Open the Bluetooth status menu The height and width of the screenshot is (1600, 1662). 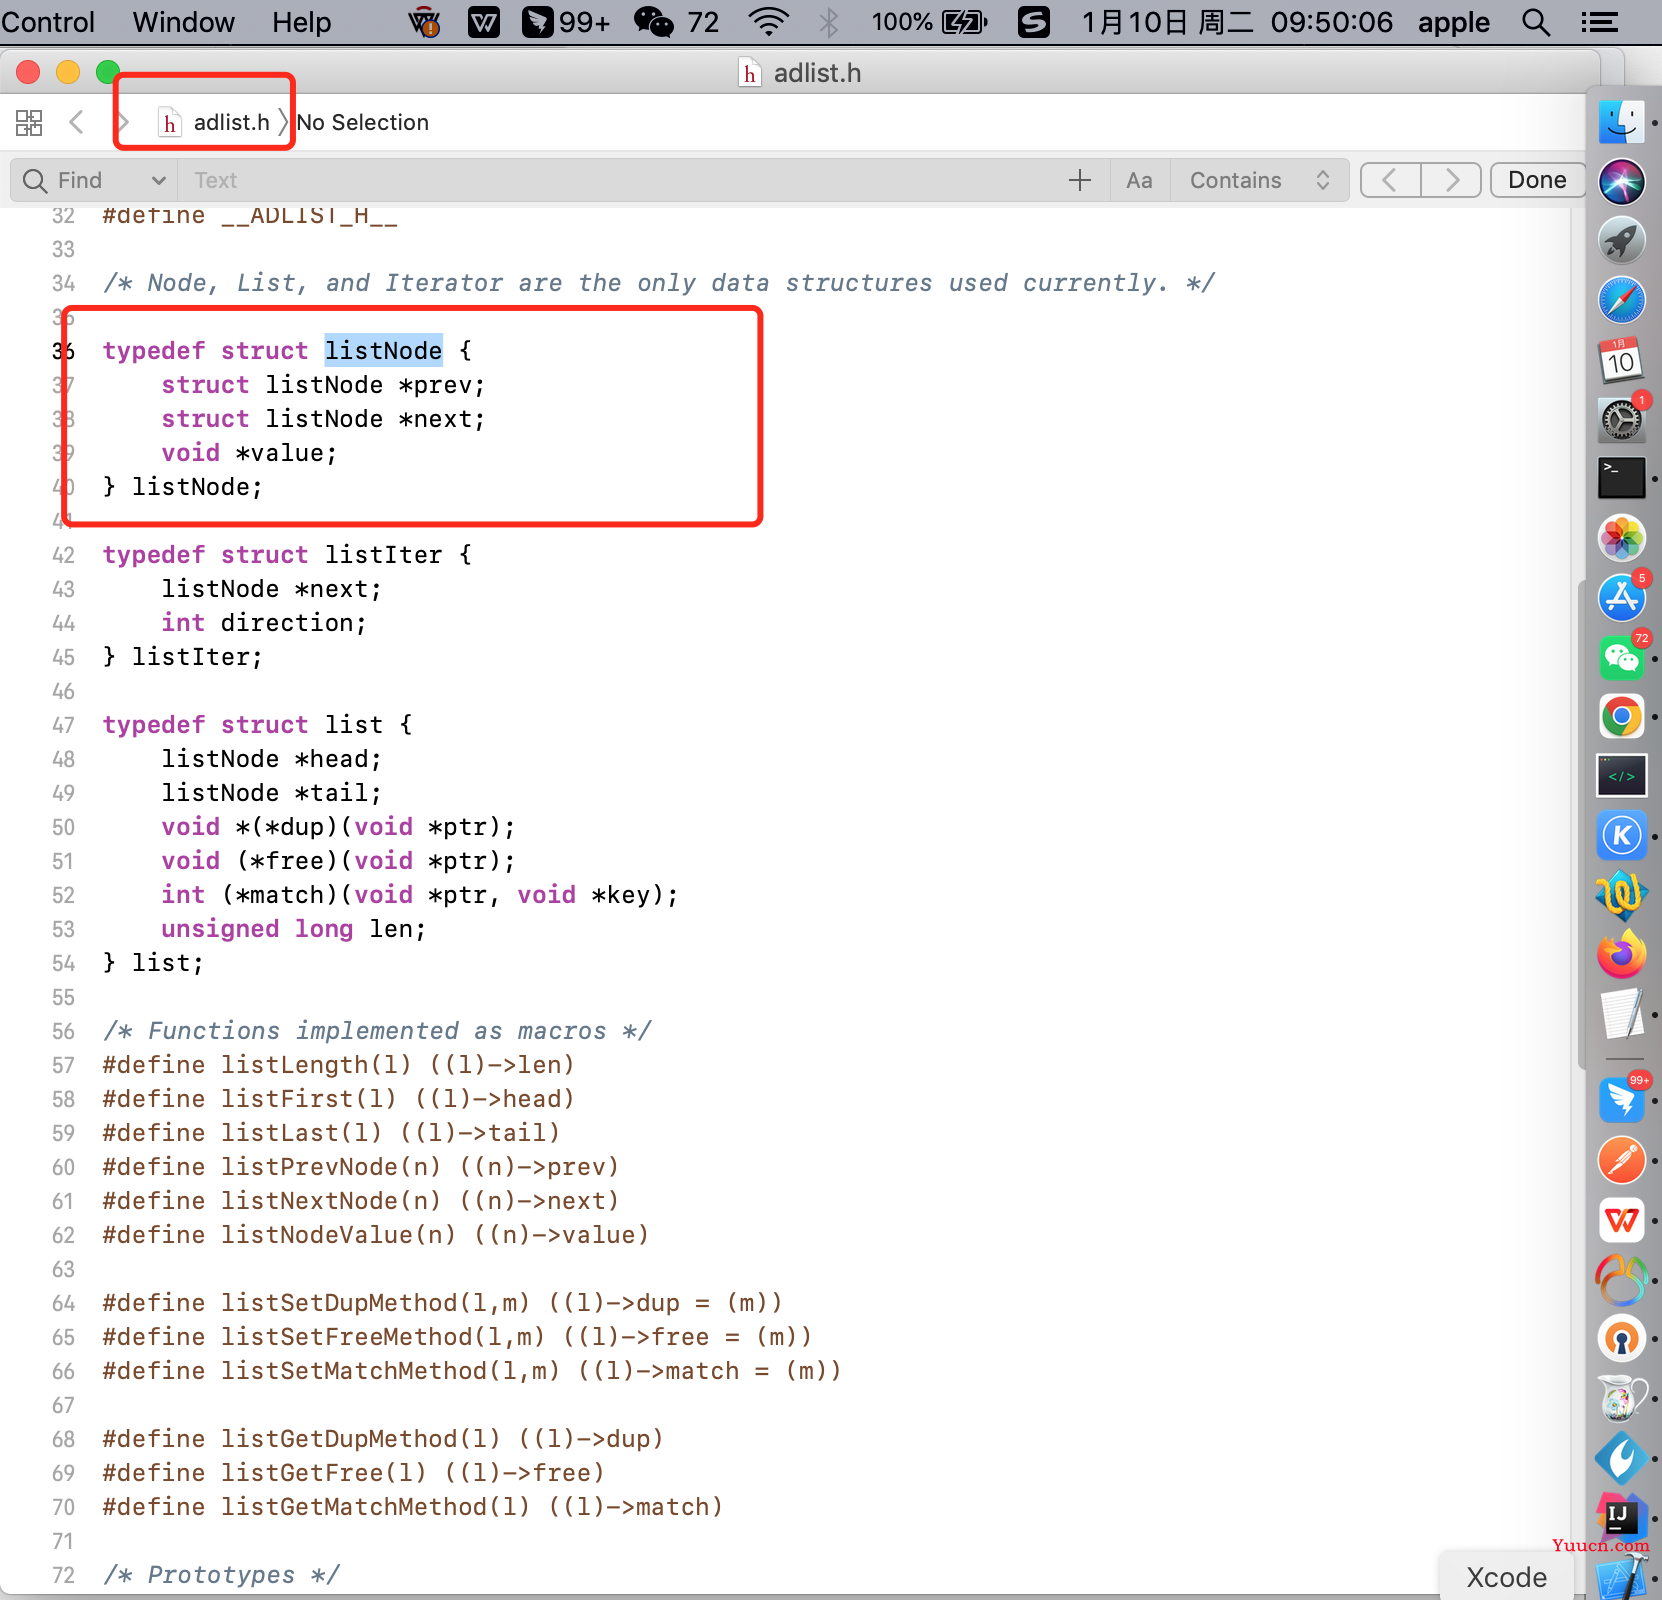pyautogui.click(x=829, y=22)
